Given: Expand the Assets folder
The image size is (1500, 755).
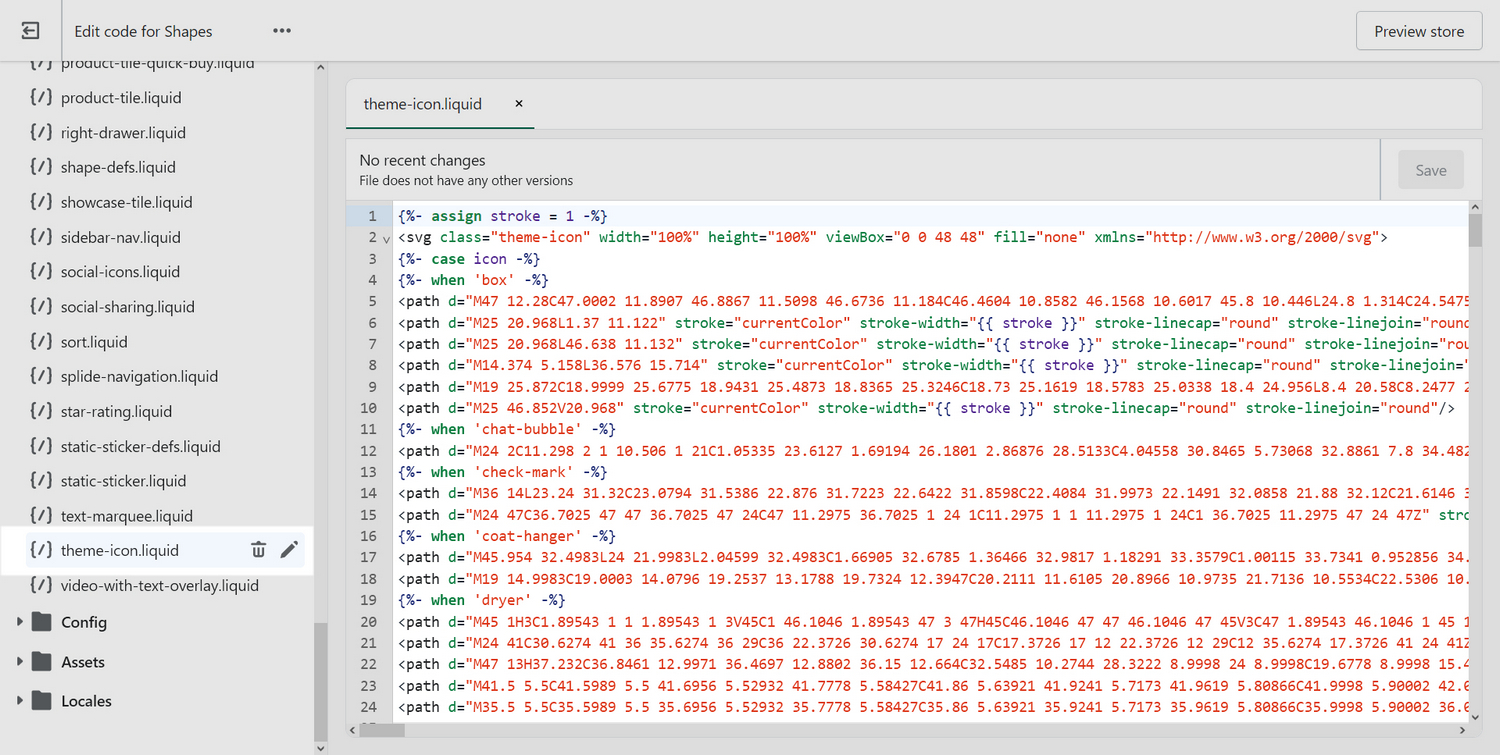Looking at the screenshot, I should 20,662.
